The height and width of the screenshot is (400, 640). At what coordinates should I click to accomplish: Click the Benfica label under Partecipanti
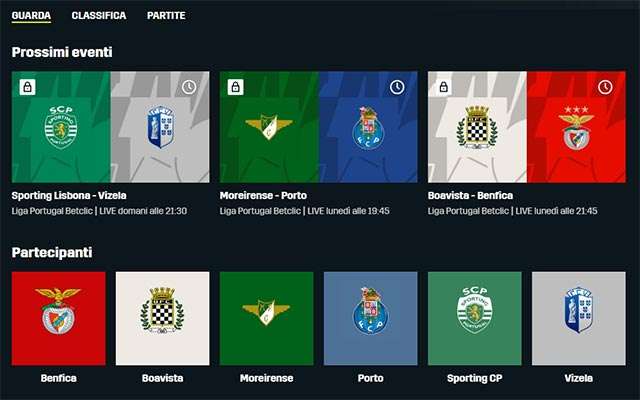(x=58, y=378)
